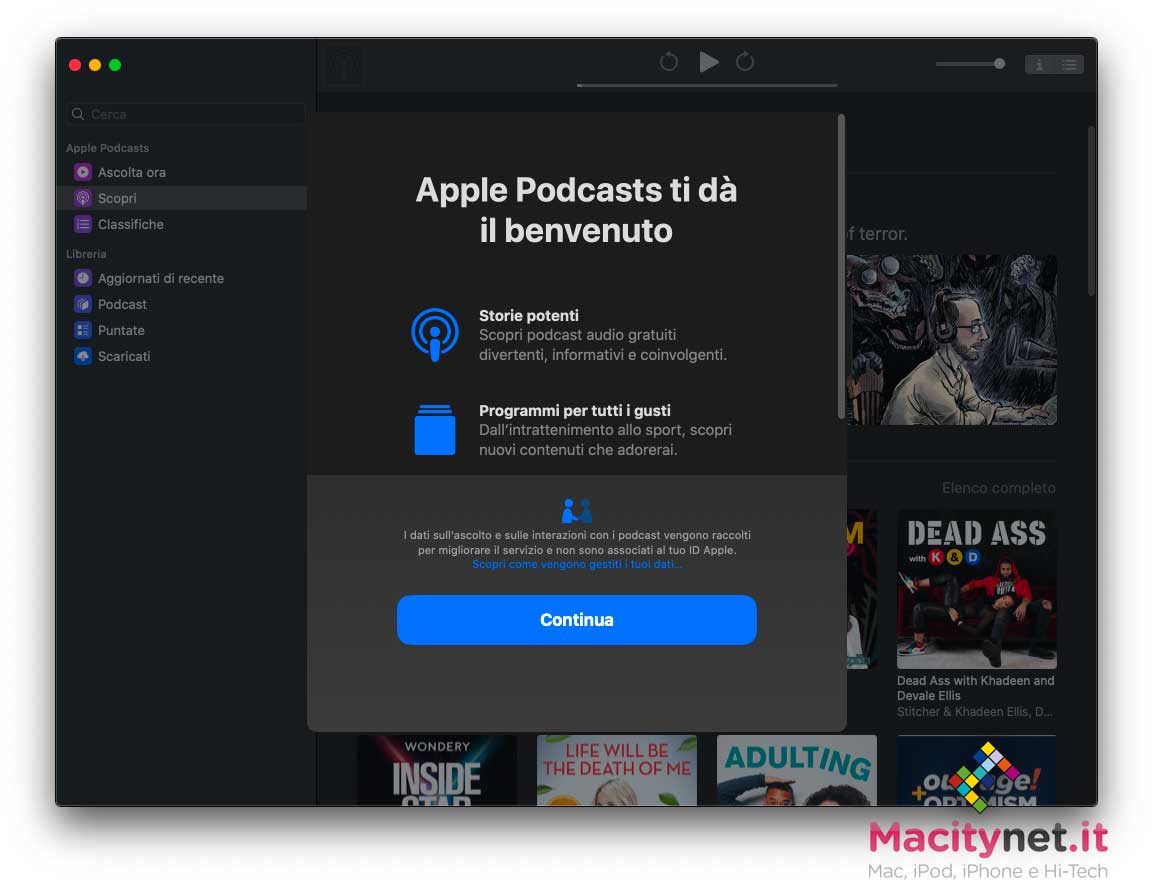Click the Programmi per tutti i gusti icon
The width and height of the screenshot is (1153, 880).
tap(435, 429)
